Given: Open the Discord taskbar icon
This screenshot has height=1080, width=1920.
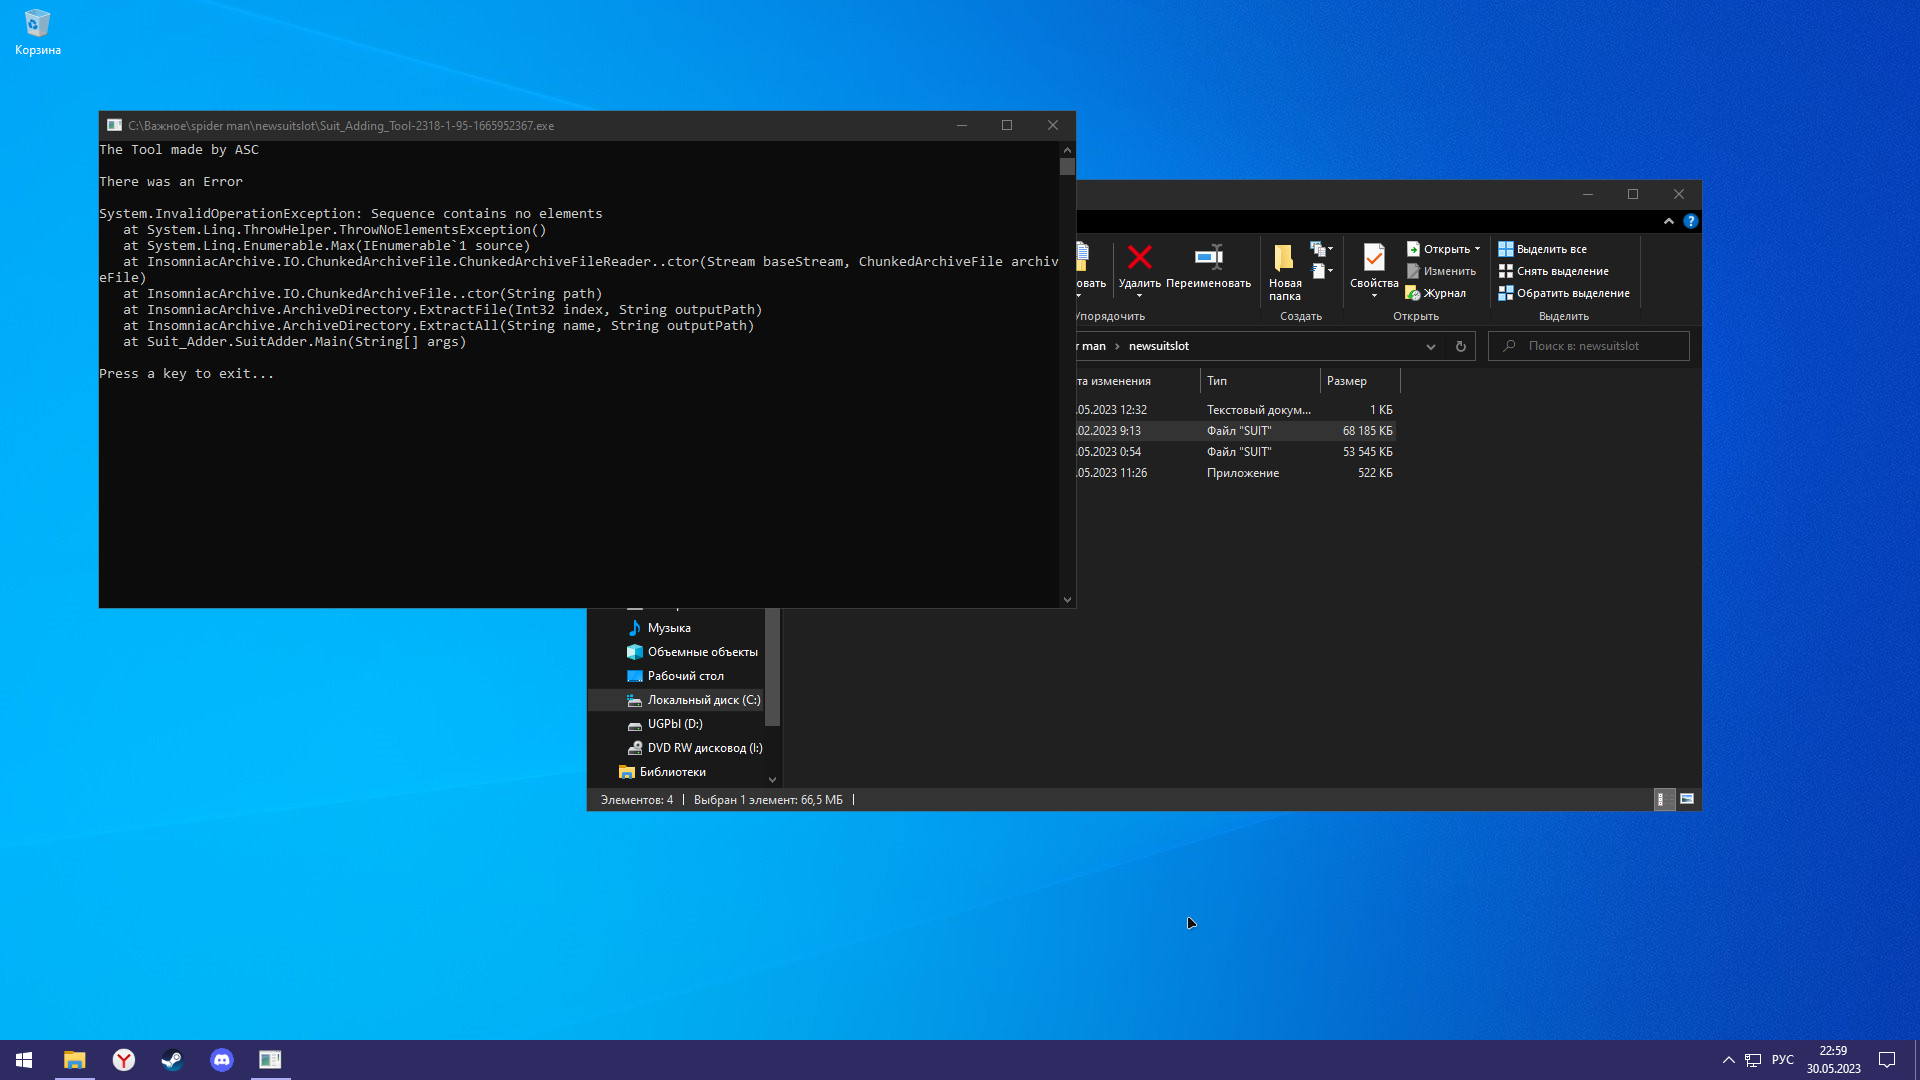Looking at the screenshot, I should 222,1060.
